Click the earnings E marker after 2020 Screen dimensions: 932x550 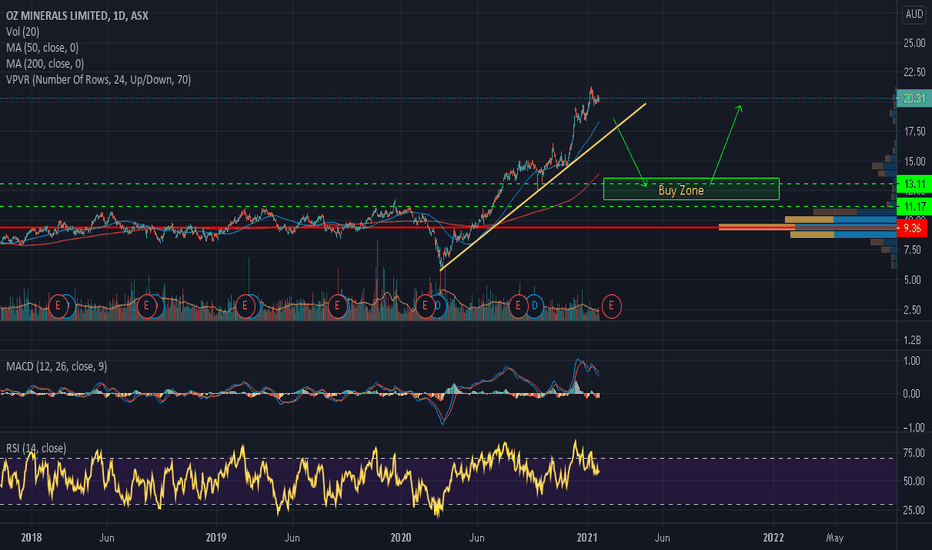[x=424, y=306]
